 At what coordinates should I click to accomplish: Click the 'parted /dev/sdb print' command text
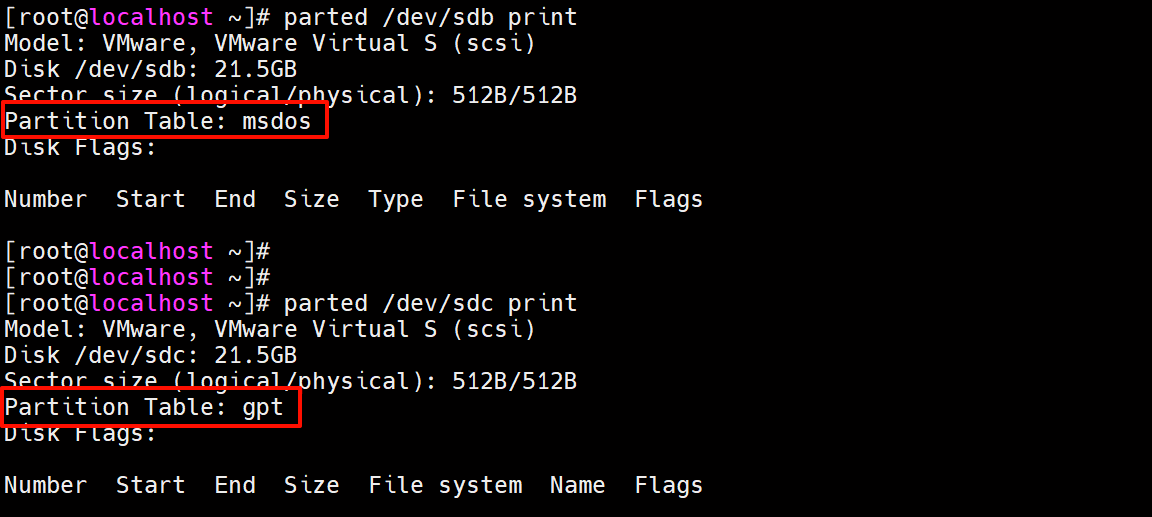430,18
